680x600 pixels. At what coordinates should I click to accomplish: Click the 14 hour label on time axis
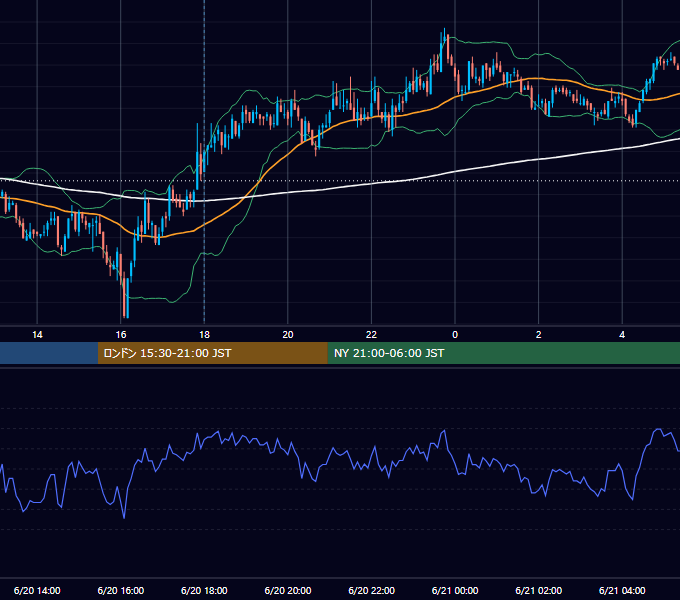[x=37, y=335]
